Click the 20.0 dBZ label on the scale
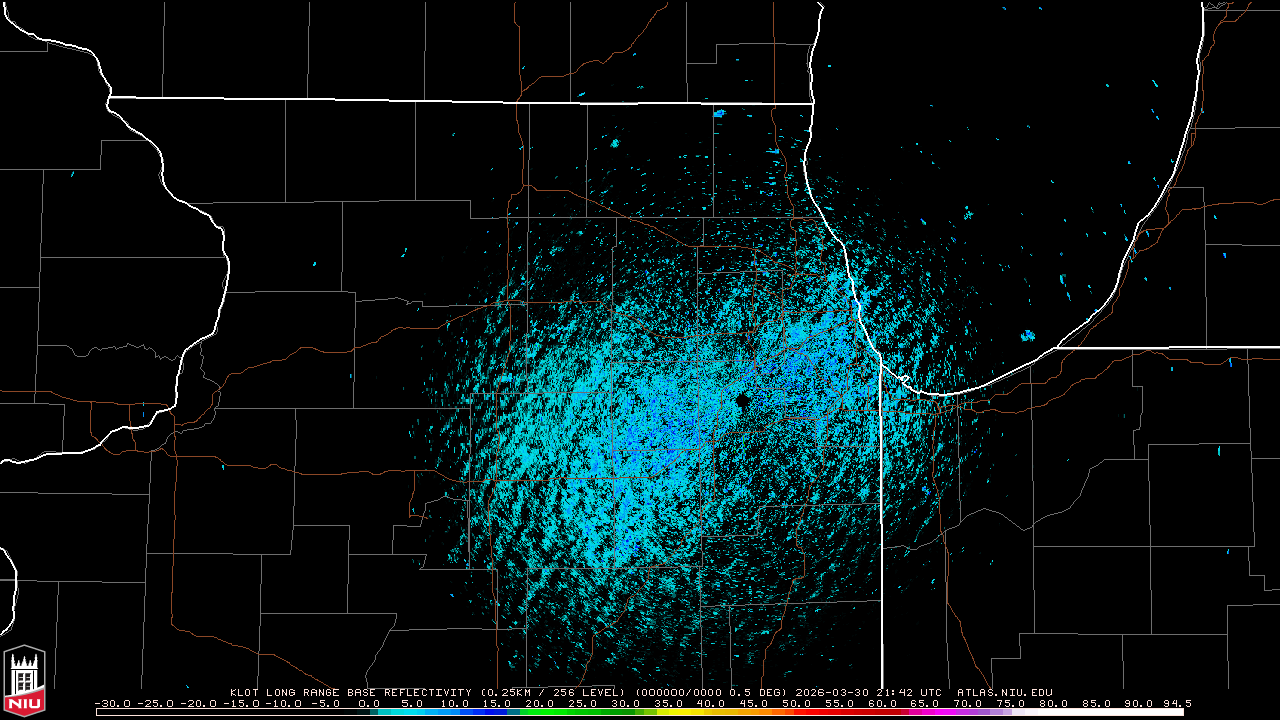The width and height of the screenshot is (1280, 720). [x=540, y=703]
